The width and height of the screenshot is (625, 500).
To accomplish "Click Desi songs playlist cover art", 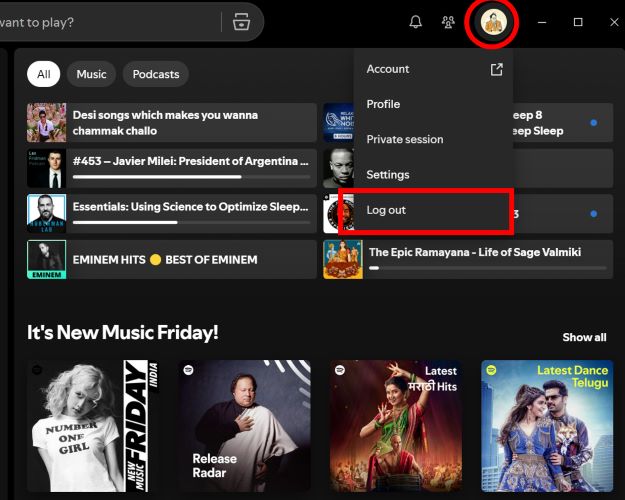I will point(47,123).
